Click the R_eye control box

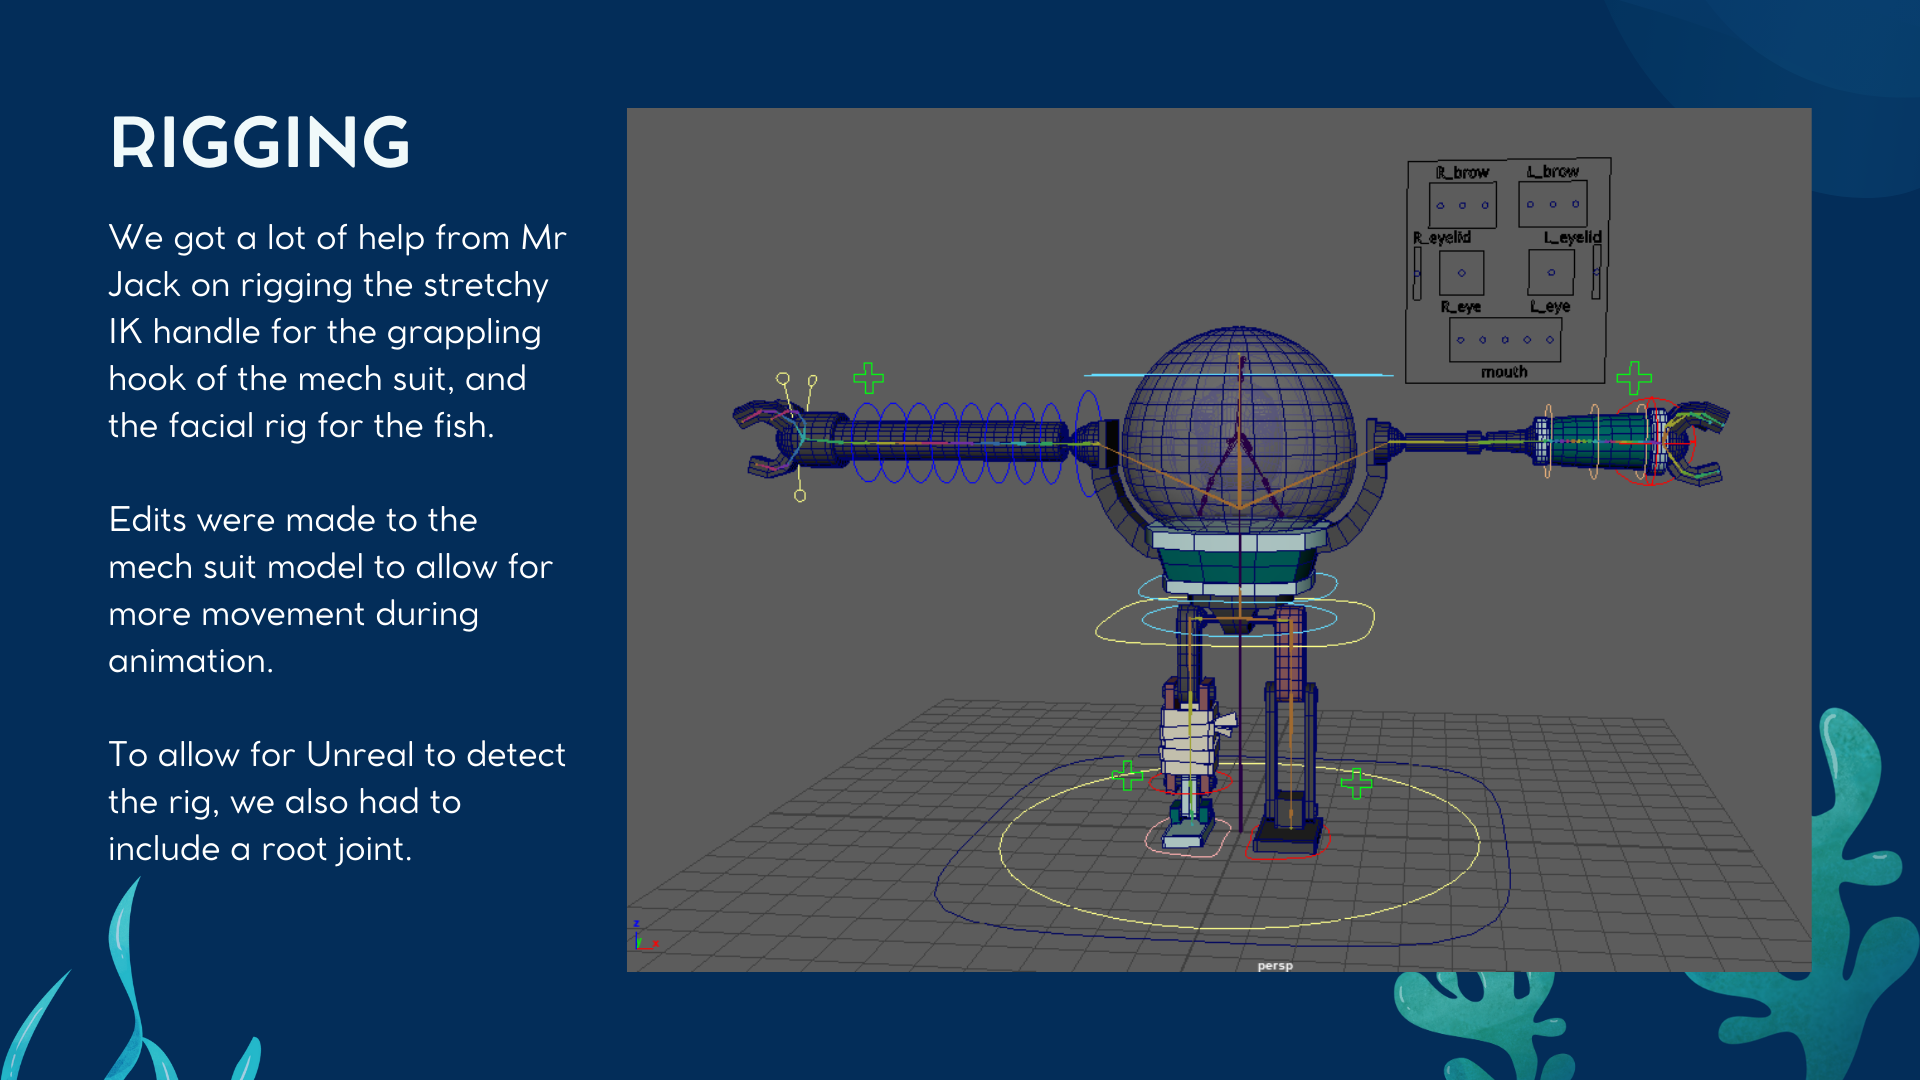(x=1461, y=272)
